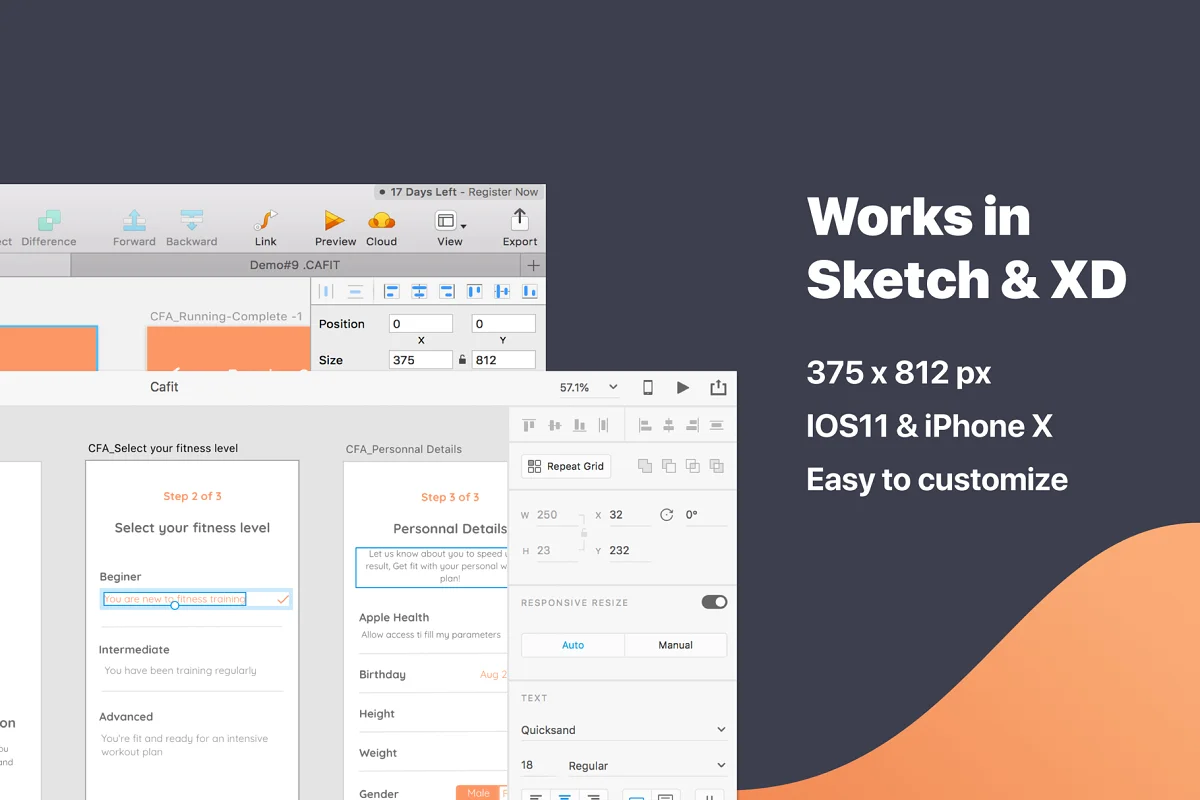Open Preview in Sketch toolbar
Screen dimensions: 1200x800
335,220
